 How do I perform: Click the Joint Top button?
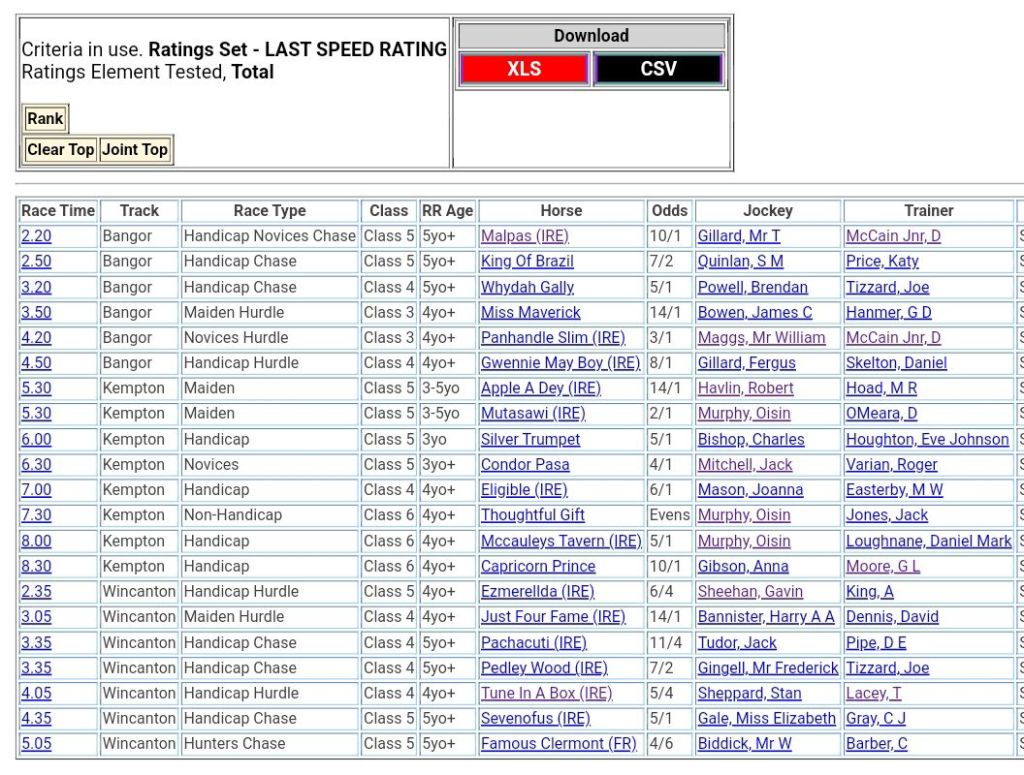point(135,150)
